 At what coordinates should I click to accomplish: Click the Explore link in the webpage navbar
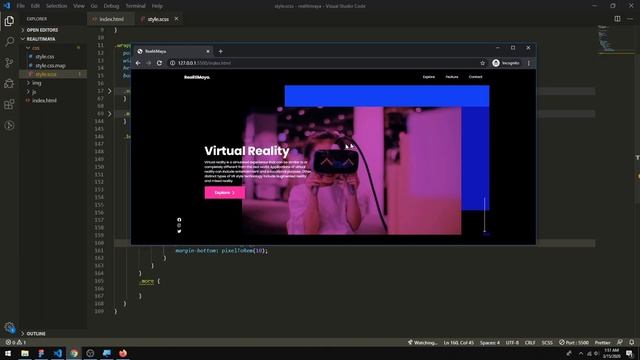point(429,77)
